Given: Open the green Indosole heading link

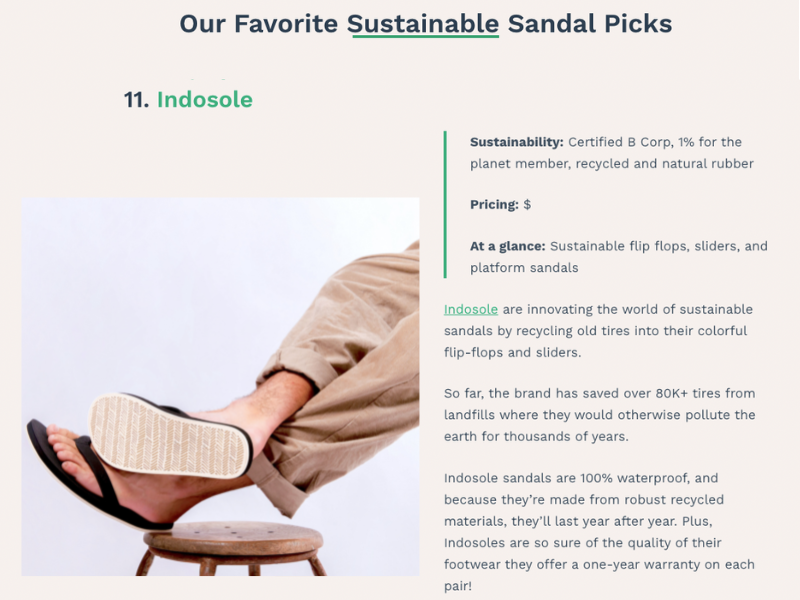Looking at the screenshot, I should point(205,99).
